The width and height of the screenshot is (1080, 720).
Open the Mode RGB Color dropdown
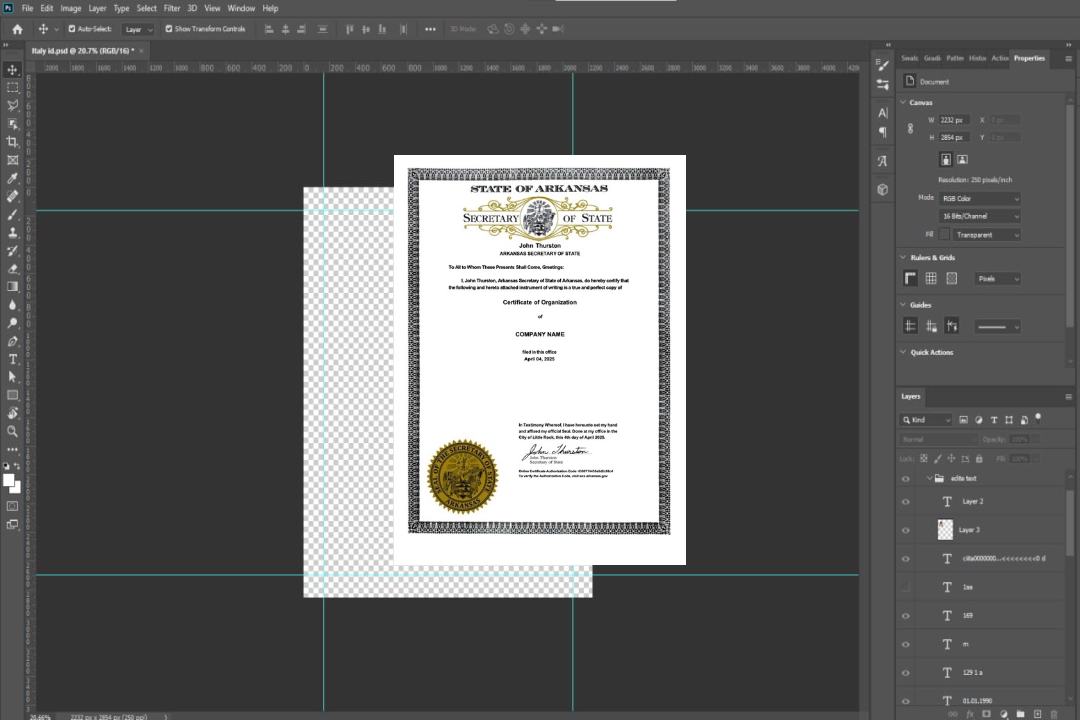[979, 198]
